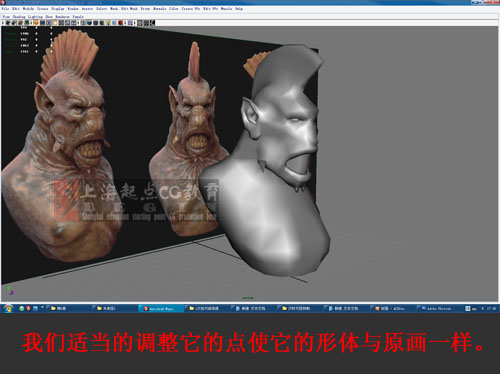Toggle the Safe Action icon
The image size is (500, 374).
67,23
